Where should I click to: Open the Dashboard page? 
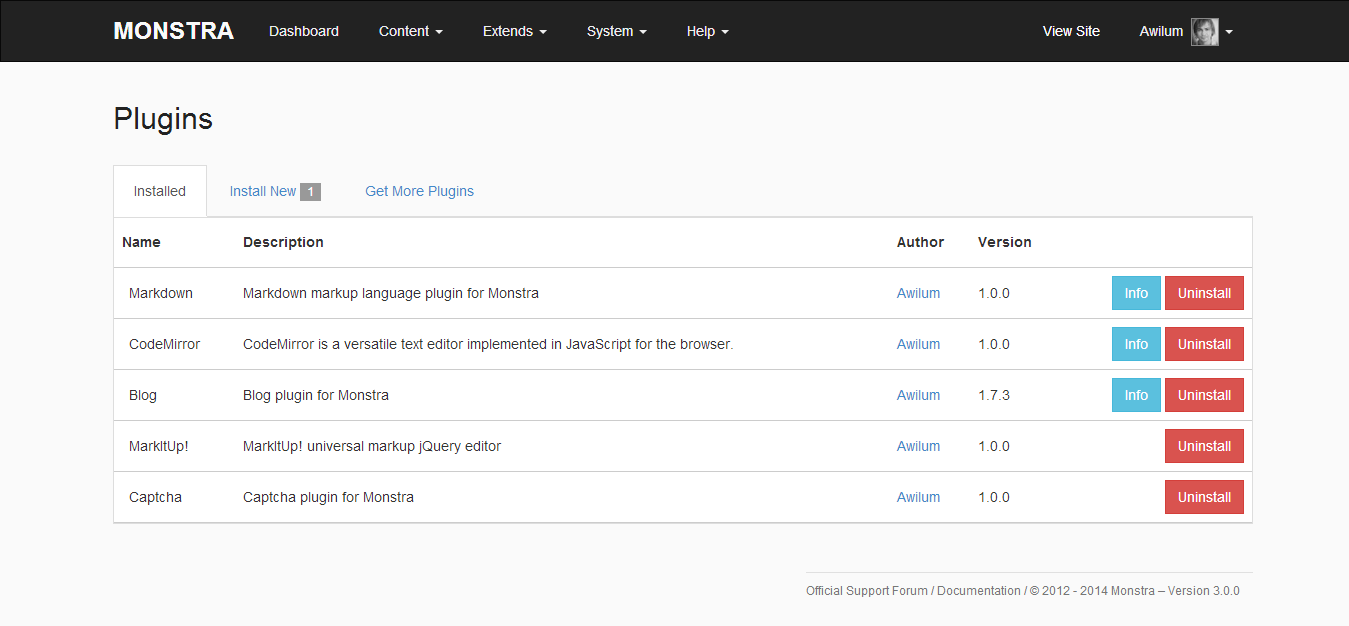coord(304,31)
